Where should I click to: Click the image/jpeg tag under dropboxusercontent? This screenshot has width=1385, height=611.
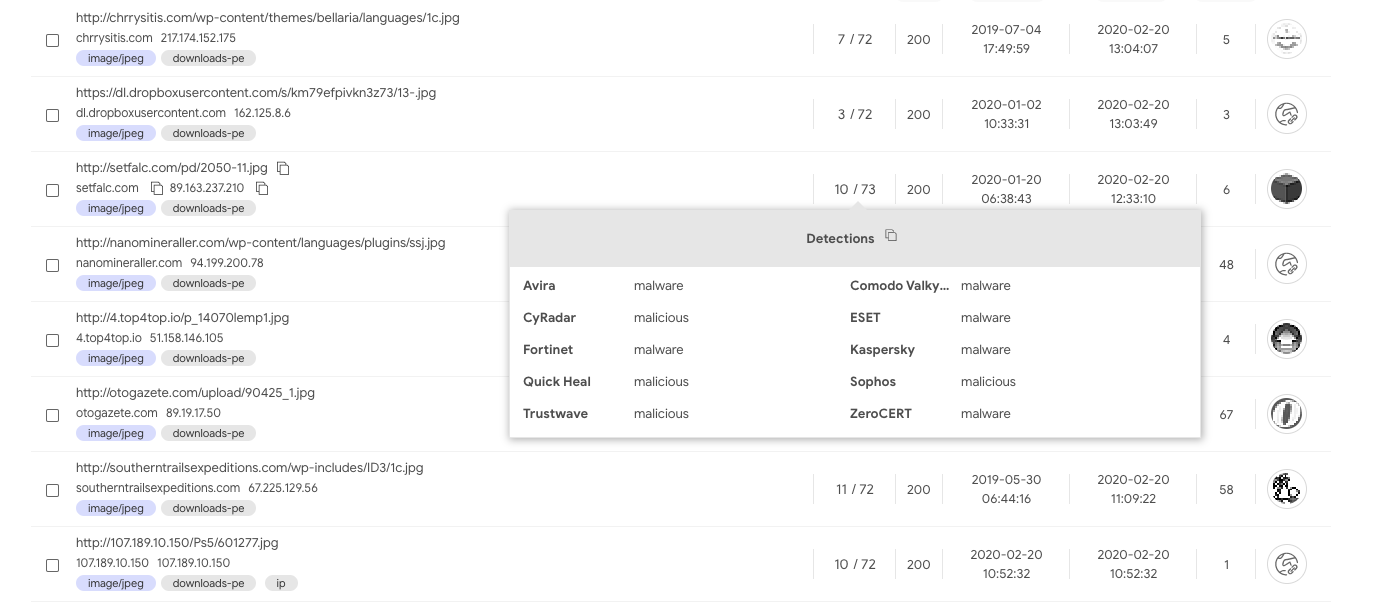116,133
